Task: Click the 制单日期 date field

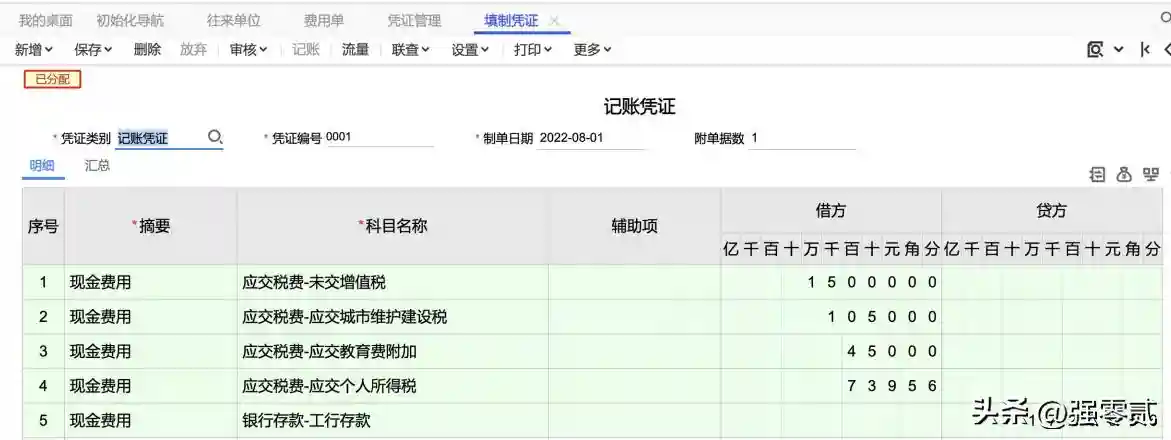Action: 590,139
